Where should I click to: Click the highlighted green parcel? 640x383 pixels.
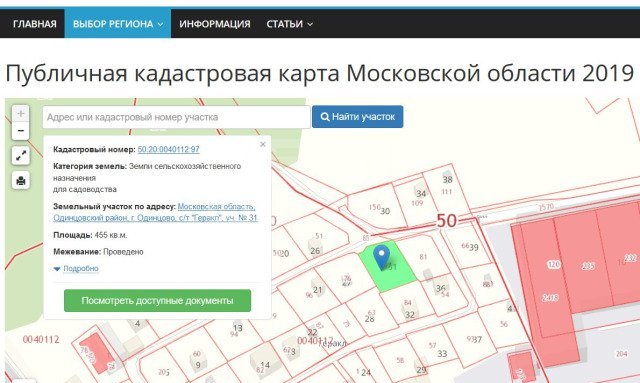(x=388, y=266)
